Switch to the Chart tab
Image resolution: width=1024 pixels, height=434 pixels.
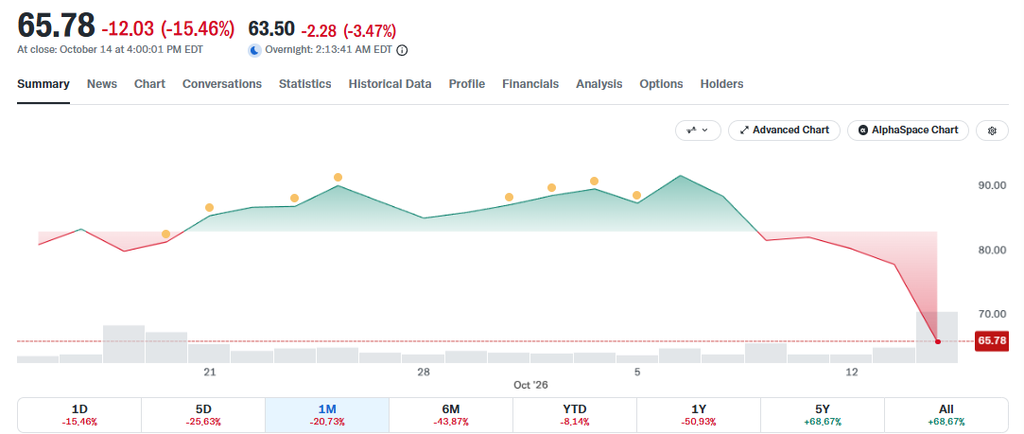click(150, 84)
